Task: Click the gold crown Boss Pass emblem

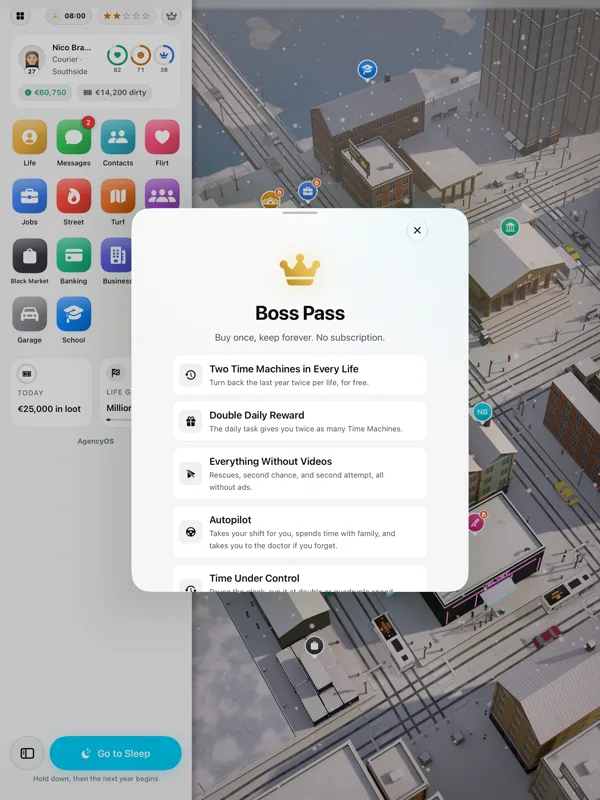Action: [x=300, y=269]
